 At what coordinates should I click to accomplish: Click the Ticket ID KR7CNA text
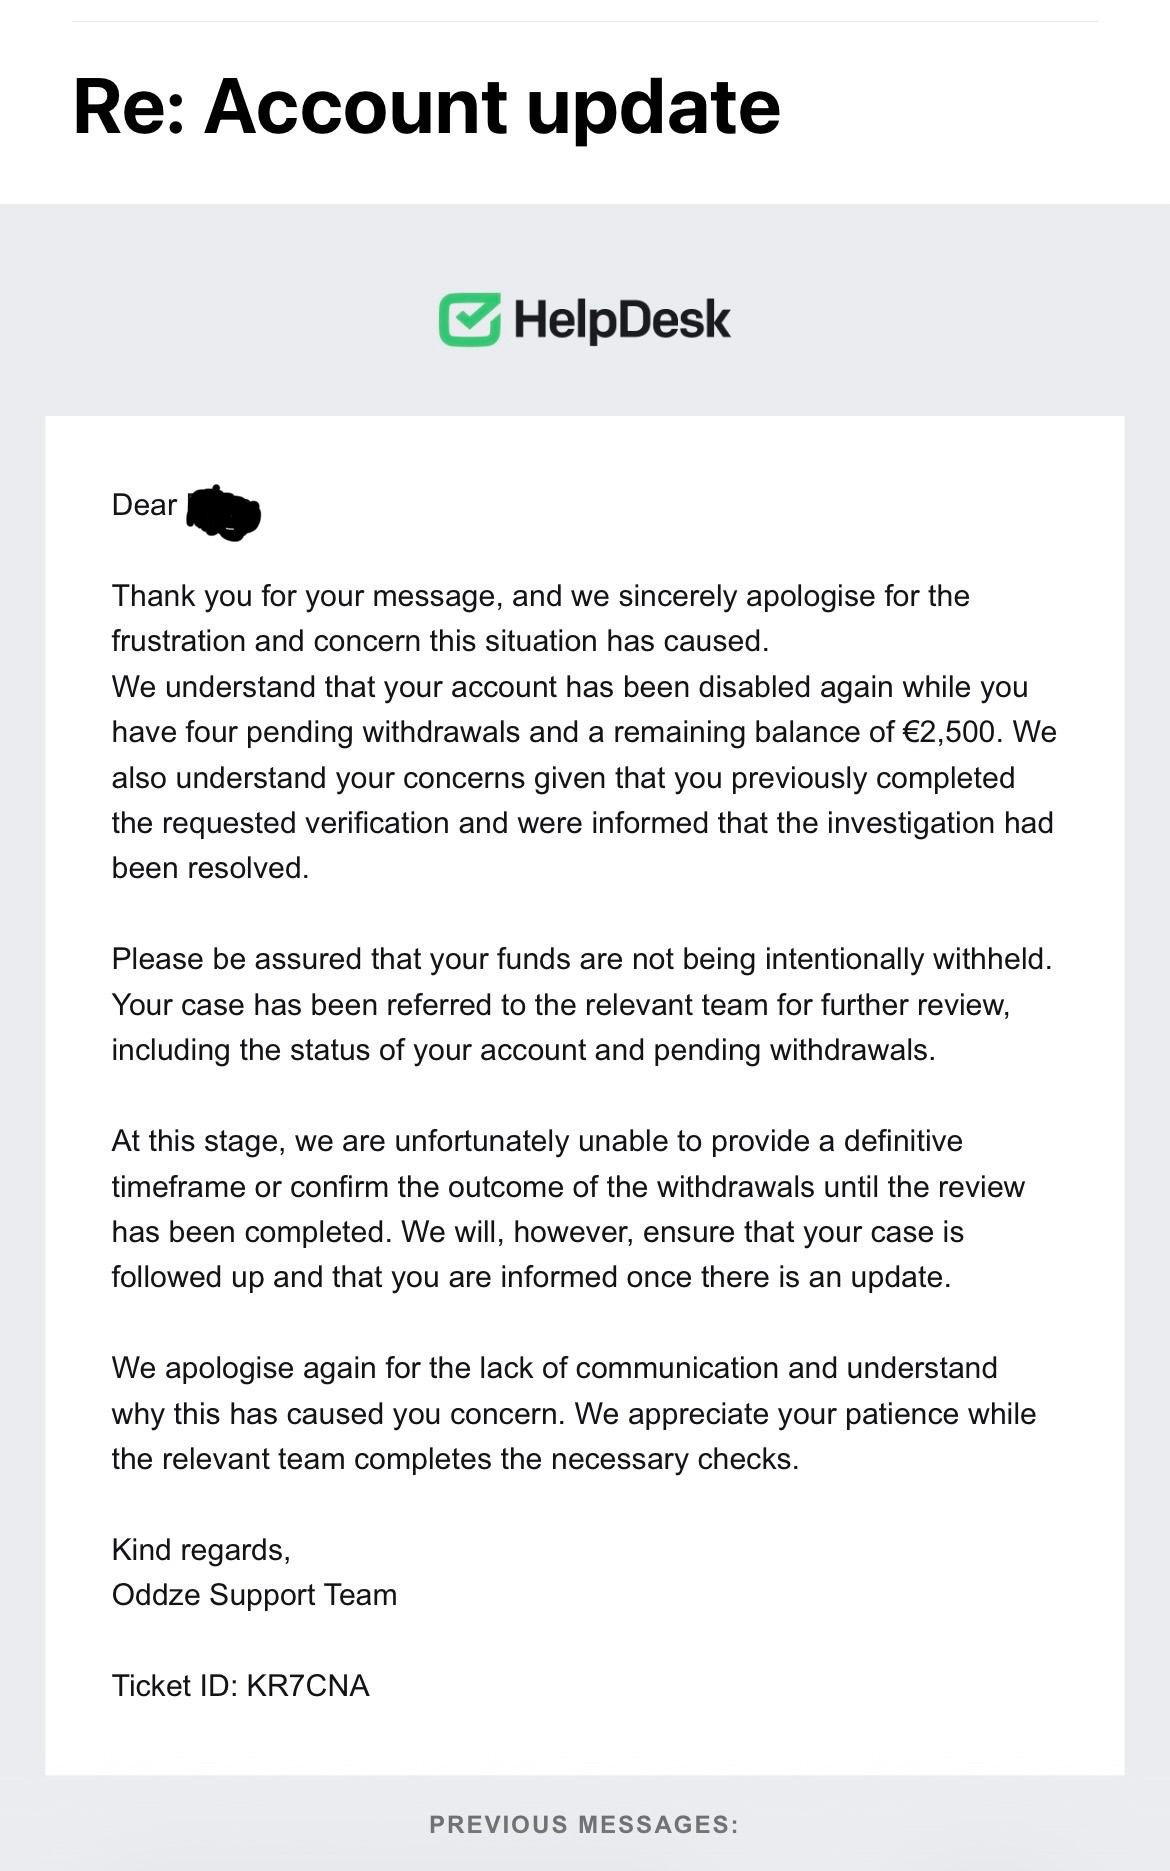[x=240, y=1686]
